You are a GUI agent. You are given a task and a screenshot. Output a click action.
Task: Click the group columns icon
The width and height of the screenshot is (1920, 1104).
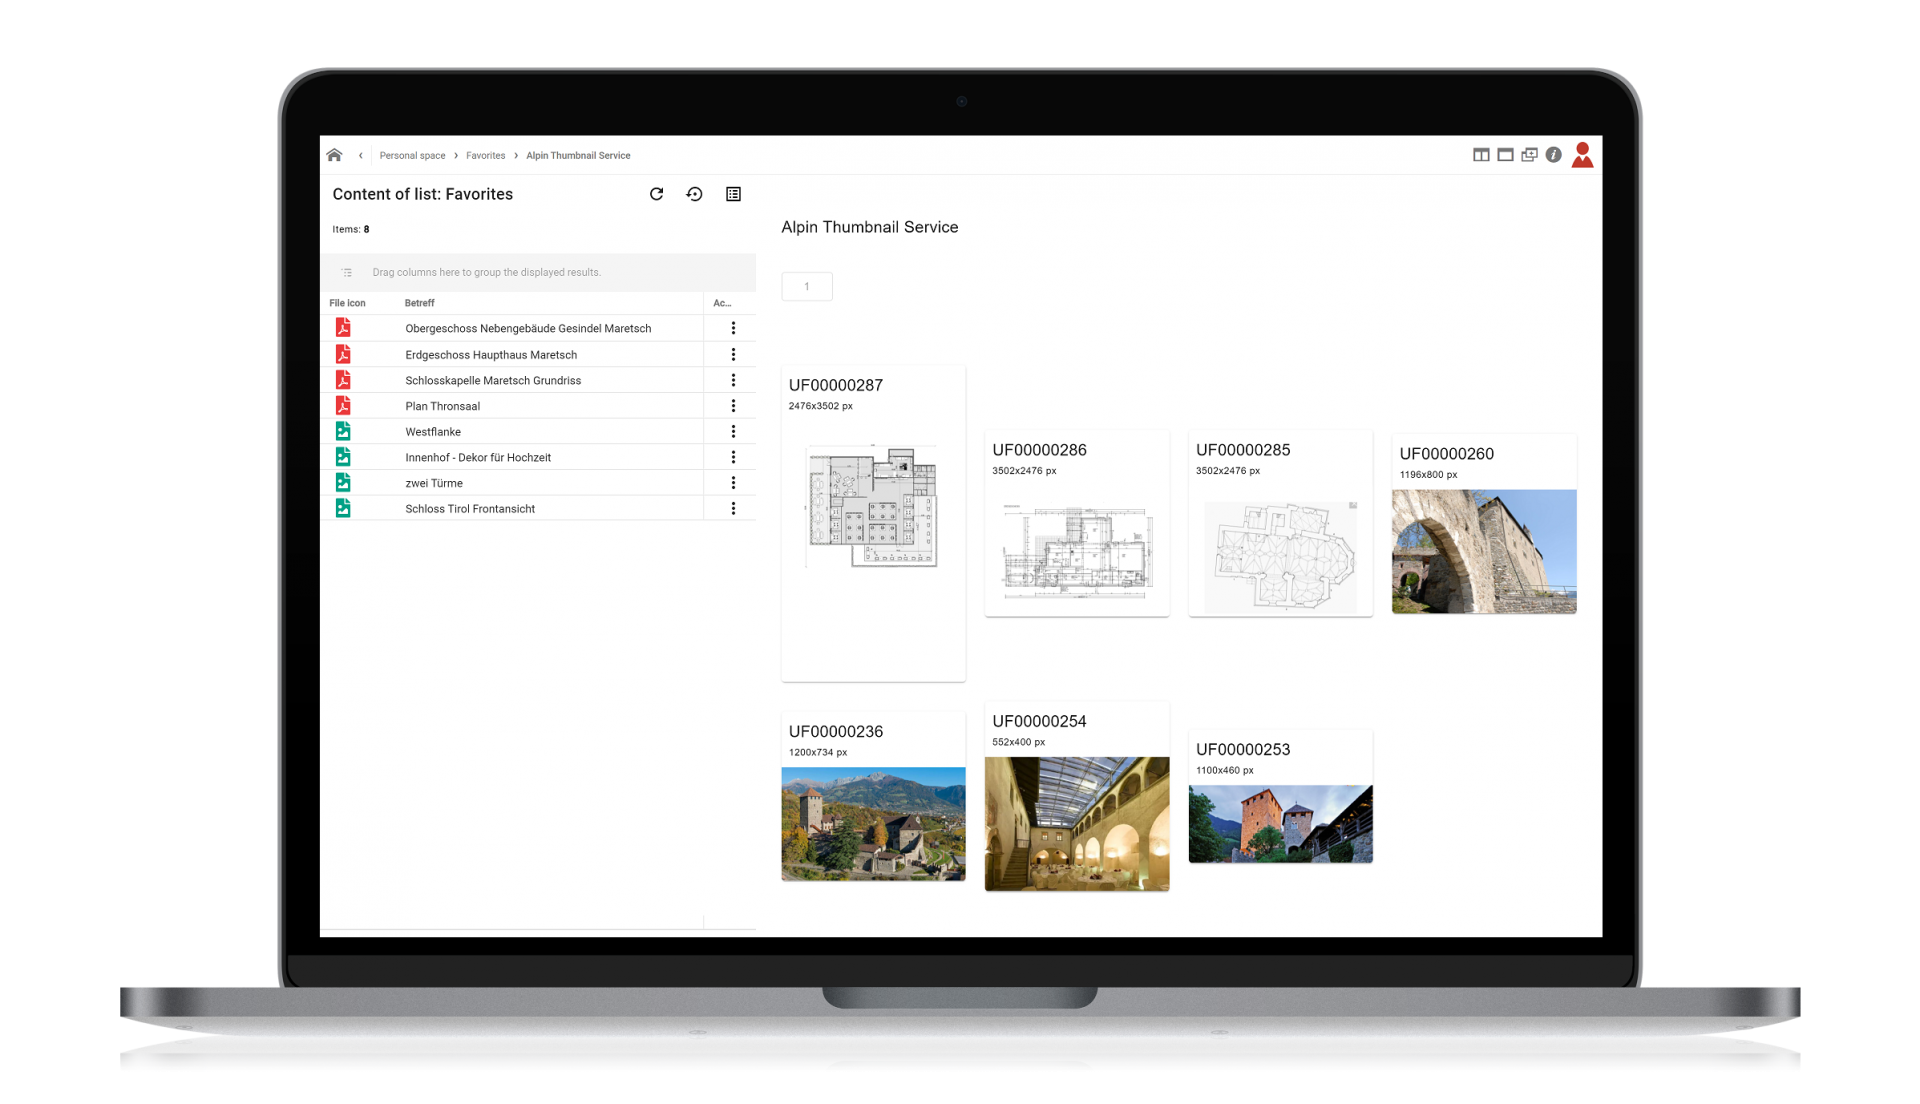coord(347,272)
